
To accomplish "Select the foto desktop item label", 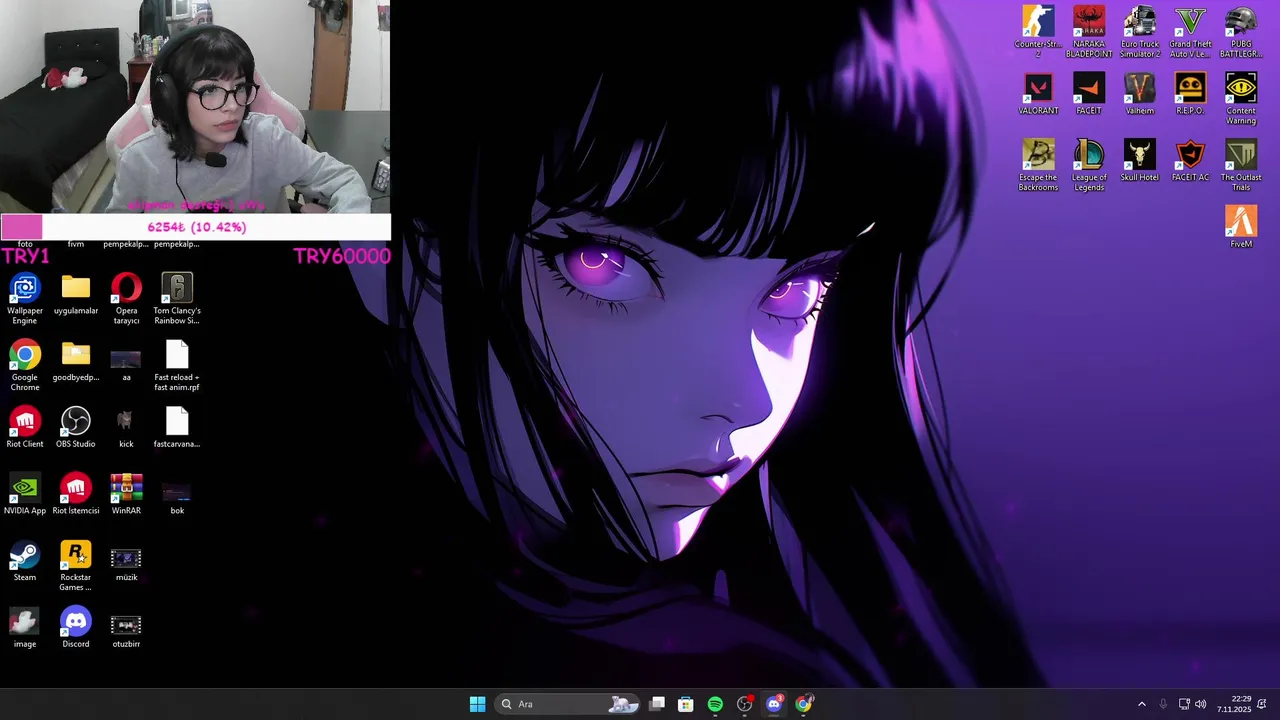I will tap(25, 244).
